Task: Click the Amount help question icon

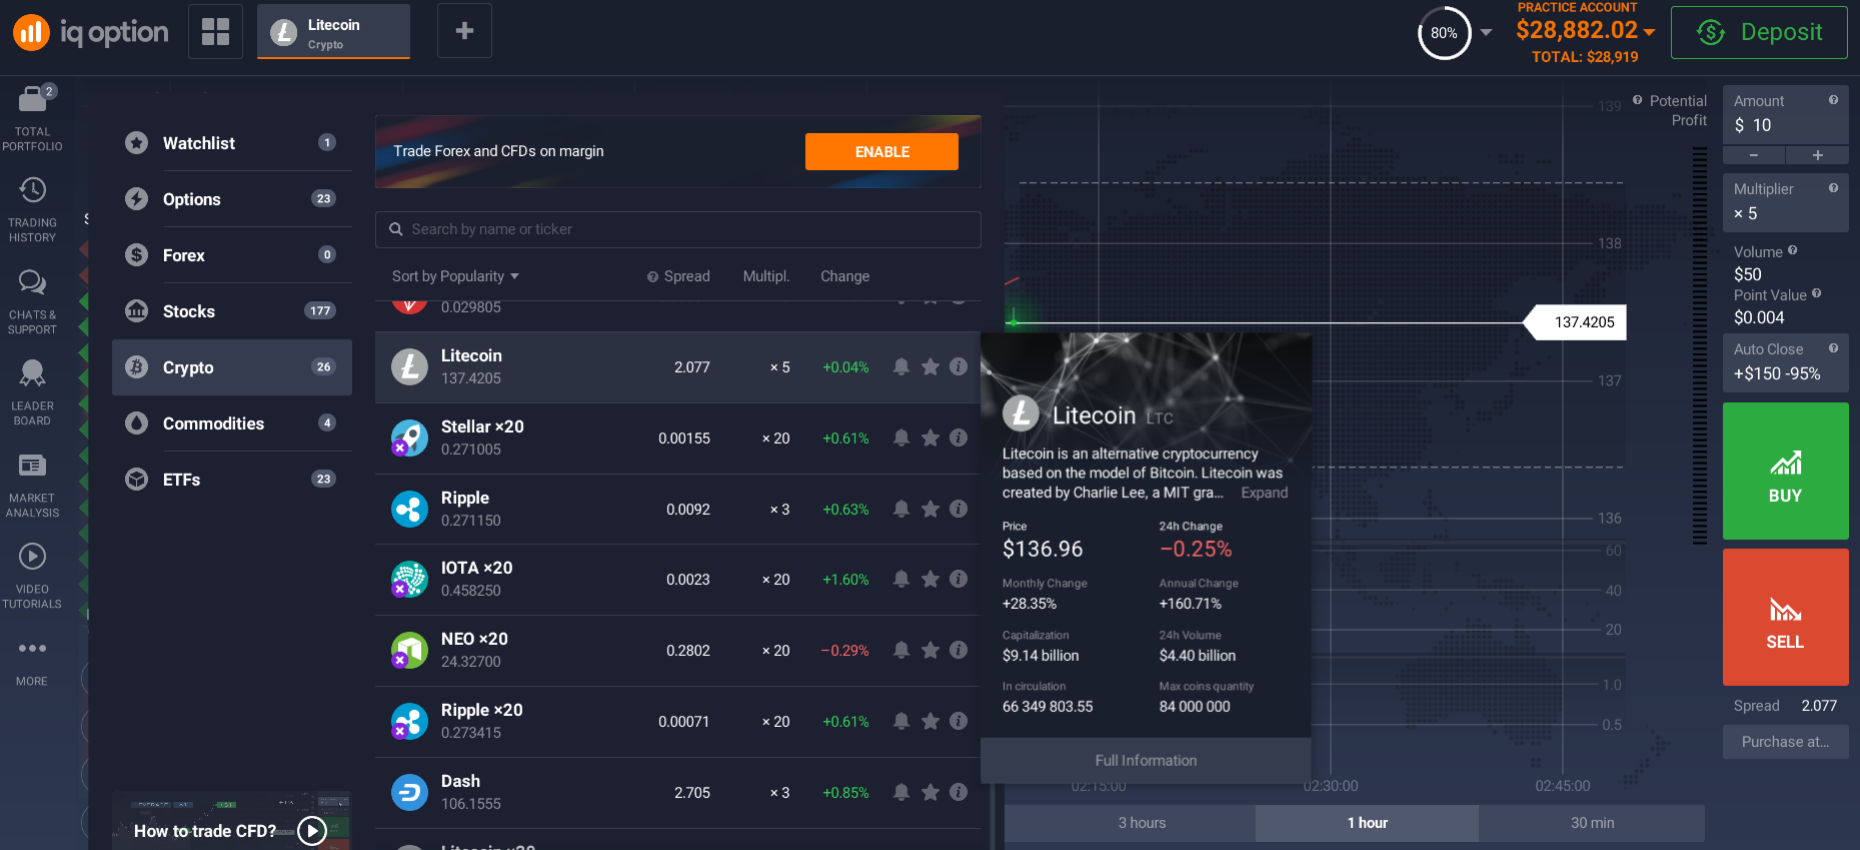Action: tap(1833, 100)
